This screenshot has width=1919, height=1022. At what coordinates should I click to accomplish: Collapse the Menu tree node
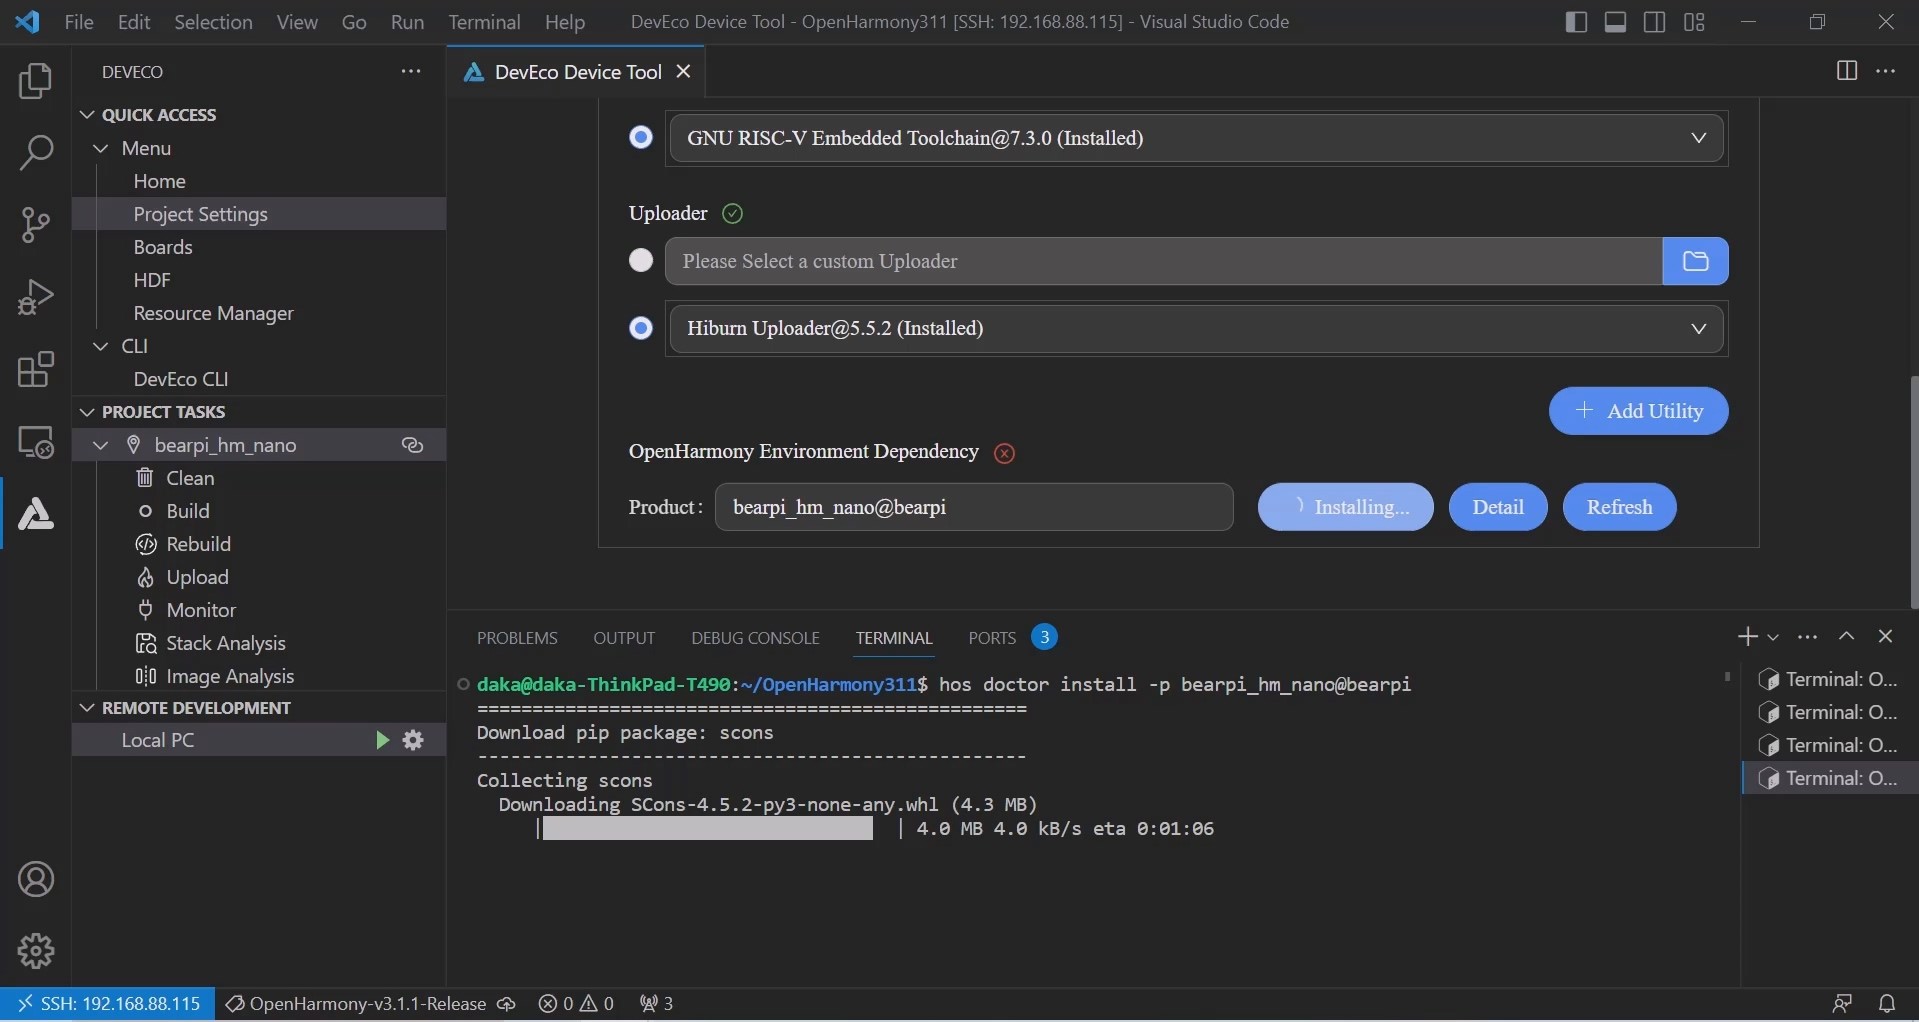(x=101, y=148)
